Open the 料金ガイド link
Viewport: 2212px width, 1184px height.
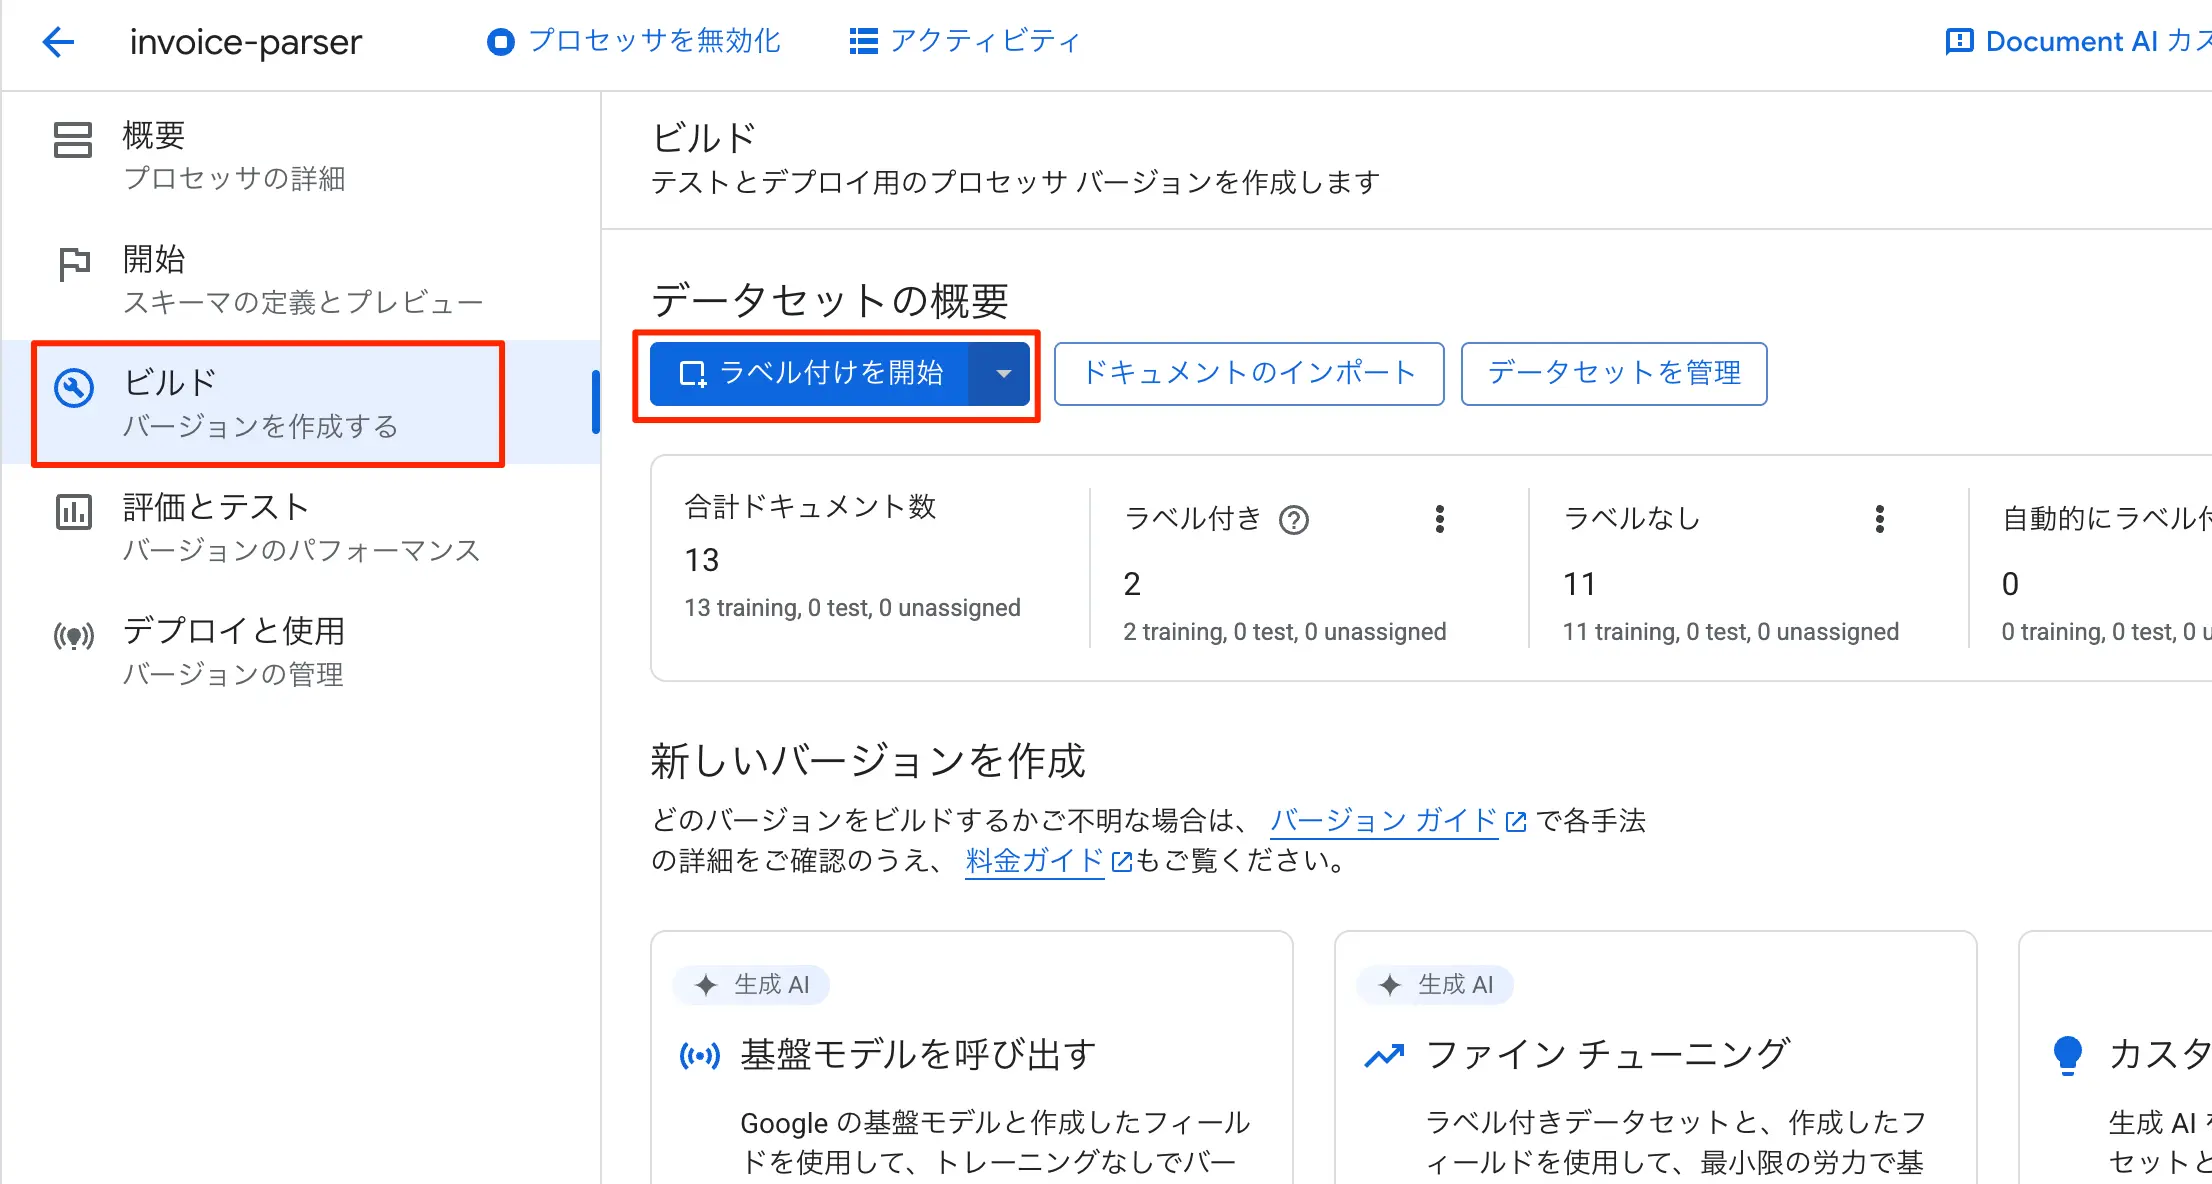click(1035, 861)
